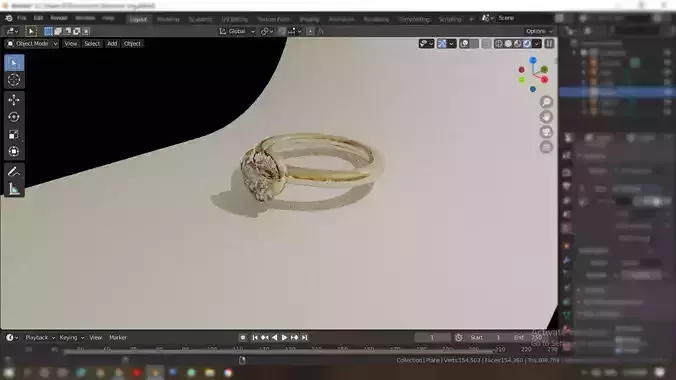Viewport: 676px width, 380px height.
Task: Open the viewport Add menu
Action: coord(112,44)
